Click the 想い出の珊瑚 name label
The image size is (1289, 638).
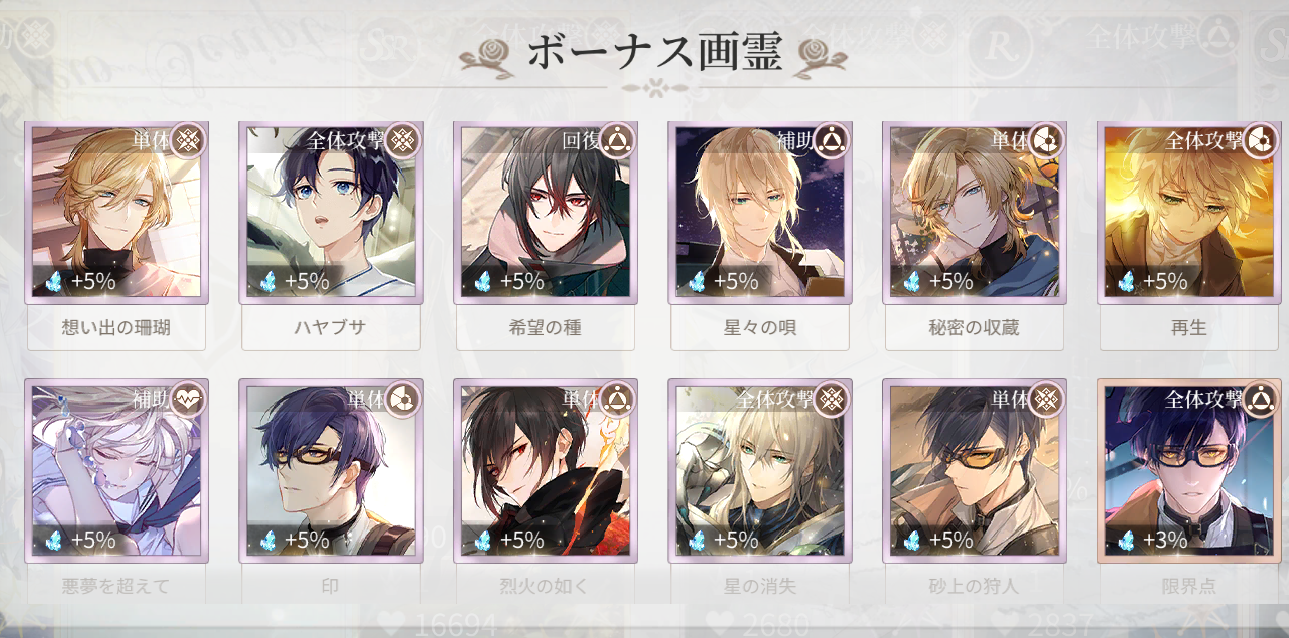(116, 327)
